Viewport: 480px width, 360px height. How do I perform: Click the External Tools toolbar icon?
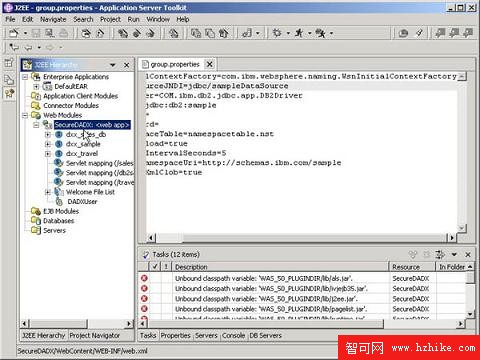[320, 33]
